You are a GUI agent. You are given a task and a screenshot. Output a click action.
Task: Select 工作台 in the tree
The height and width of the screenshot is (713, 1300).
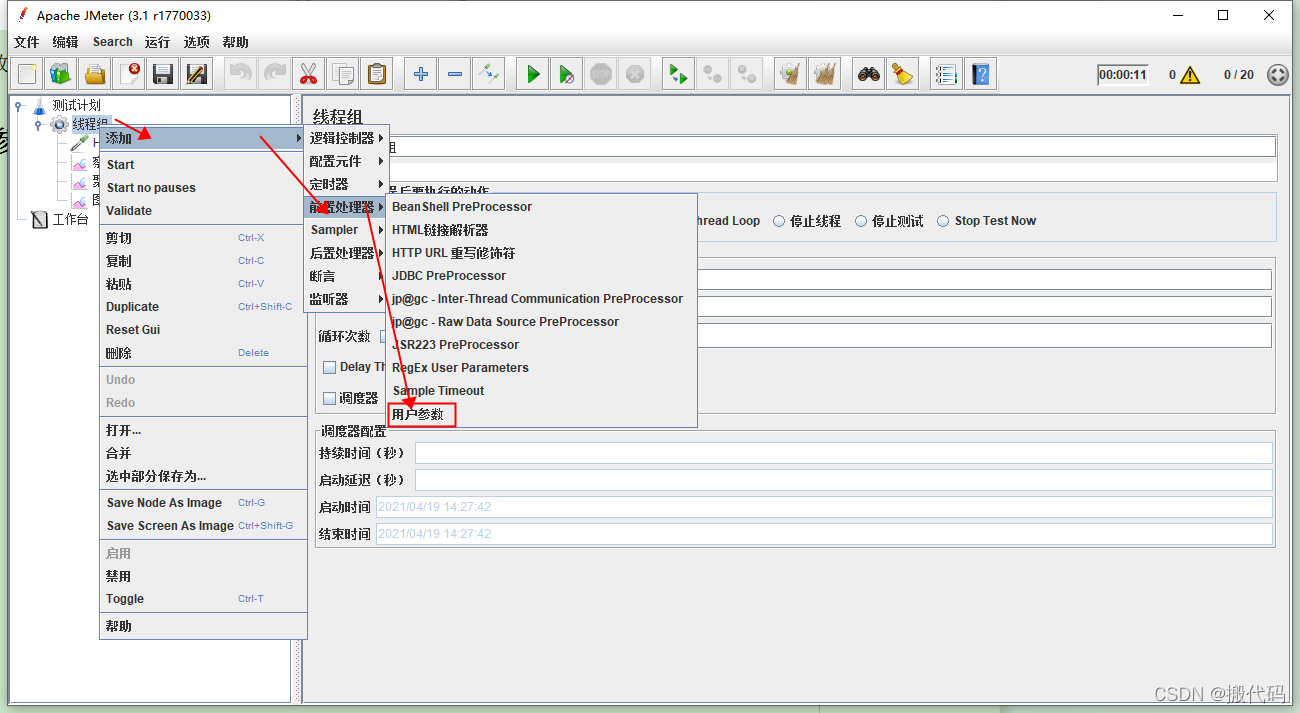(x=70, y=219)
